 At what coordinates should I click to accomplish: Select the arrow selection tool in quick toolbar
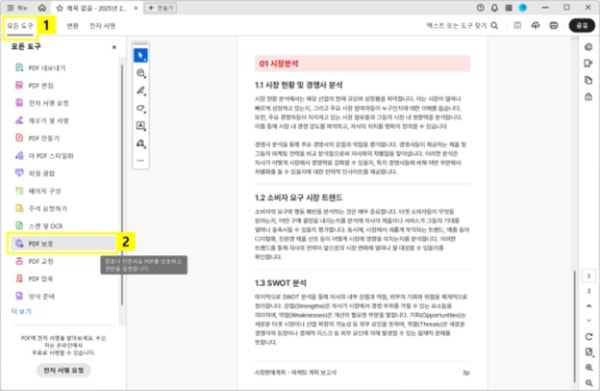point(141,55)
